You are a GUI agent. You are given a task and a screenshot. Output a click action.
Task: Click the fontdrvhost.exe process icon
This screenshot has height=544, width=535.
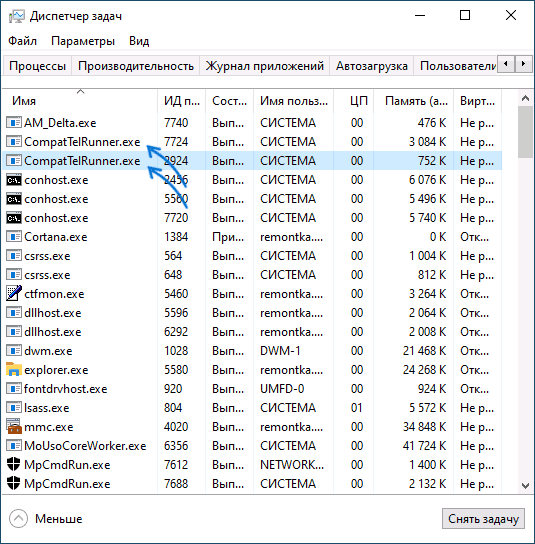14,389
